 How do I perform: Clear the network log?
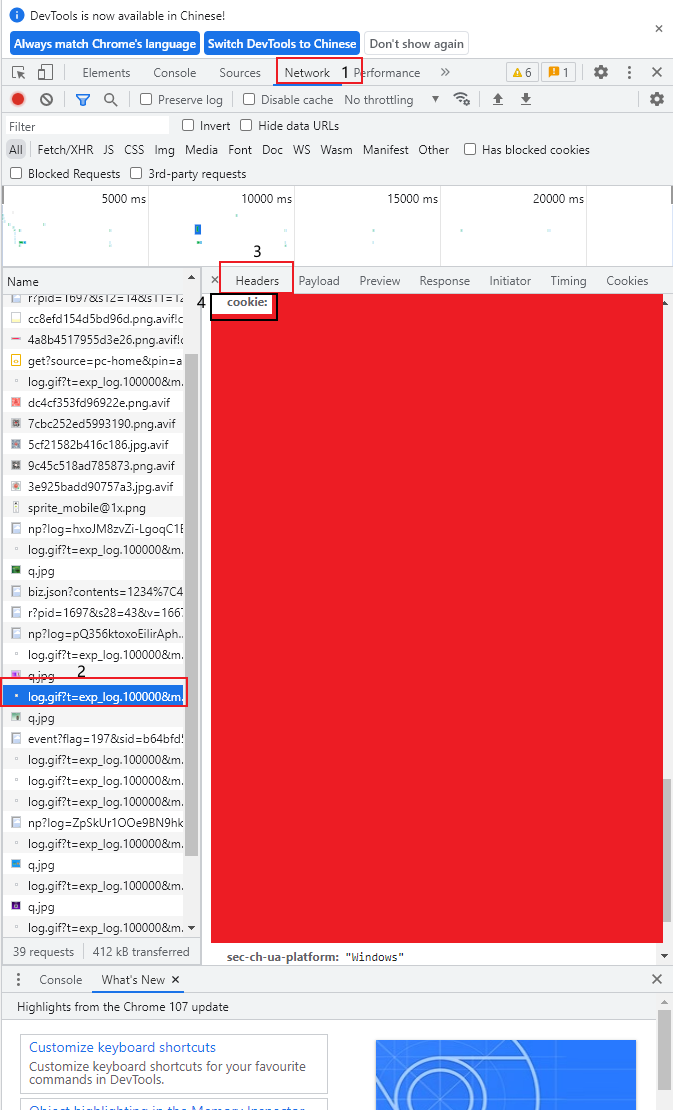46,100
